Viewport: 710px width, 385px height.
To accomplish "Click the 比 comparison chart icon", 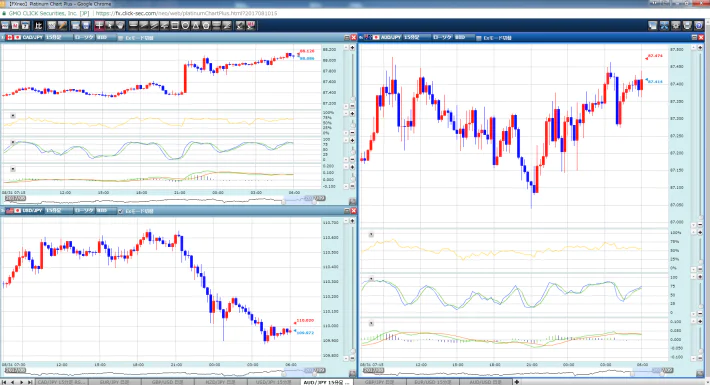I will (38, 25).
